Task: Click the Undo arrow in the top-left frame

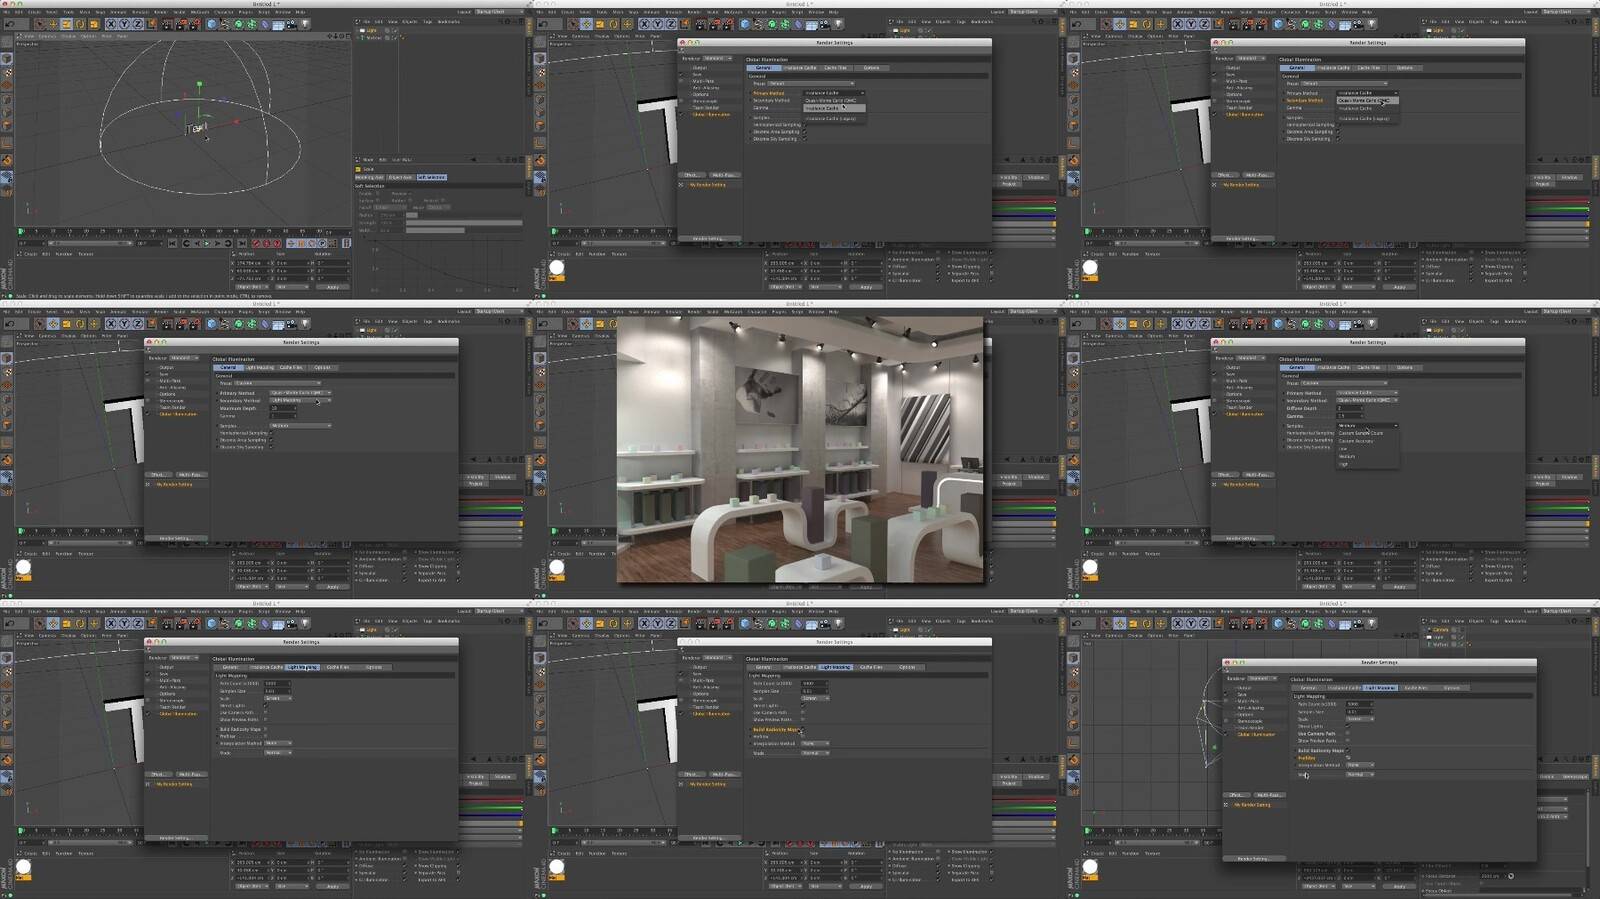Action: pyautogui.click(x=9, y=24)
